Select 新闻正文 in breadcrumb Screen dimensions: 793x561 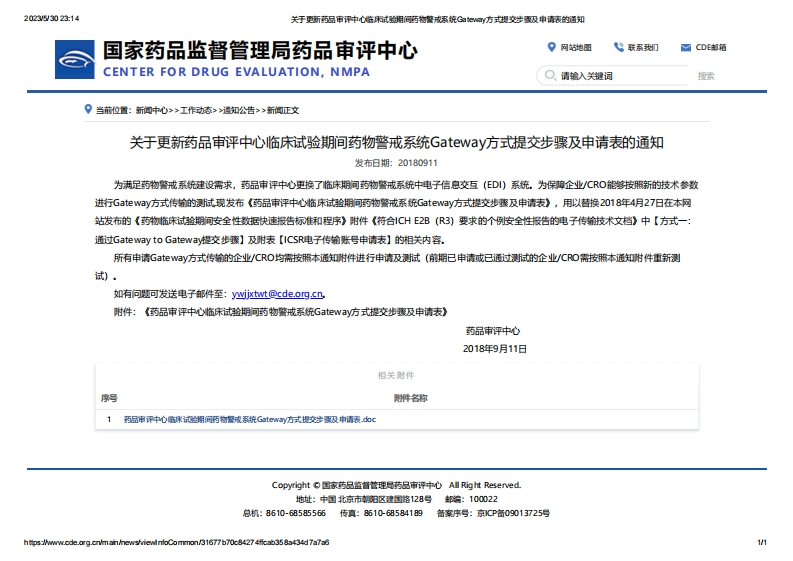click(282, 110)
